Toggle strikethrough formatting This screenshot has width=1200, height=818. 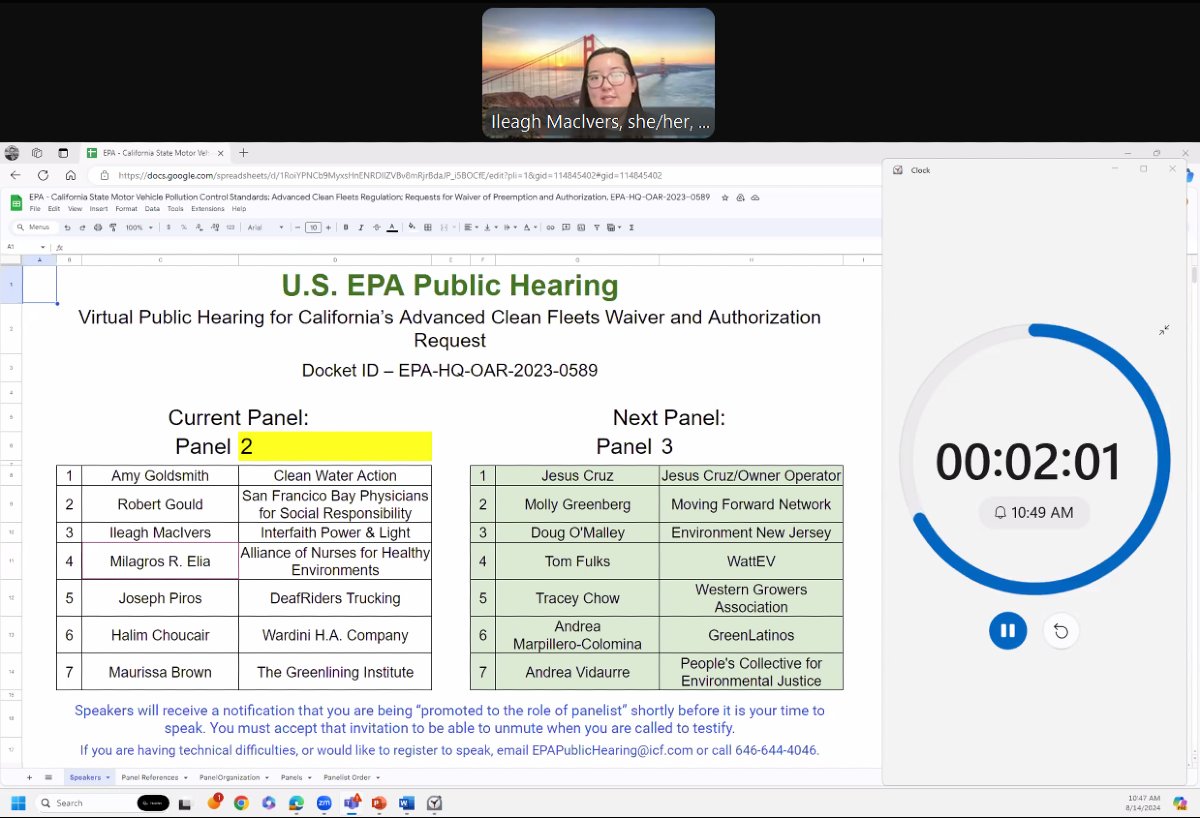(376, 228)
